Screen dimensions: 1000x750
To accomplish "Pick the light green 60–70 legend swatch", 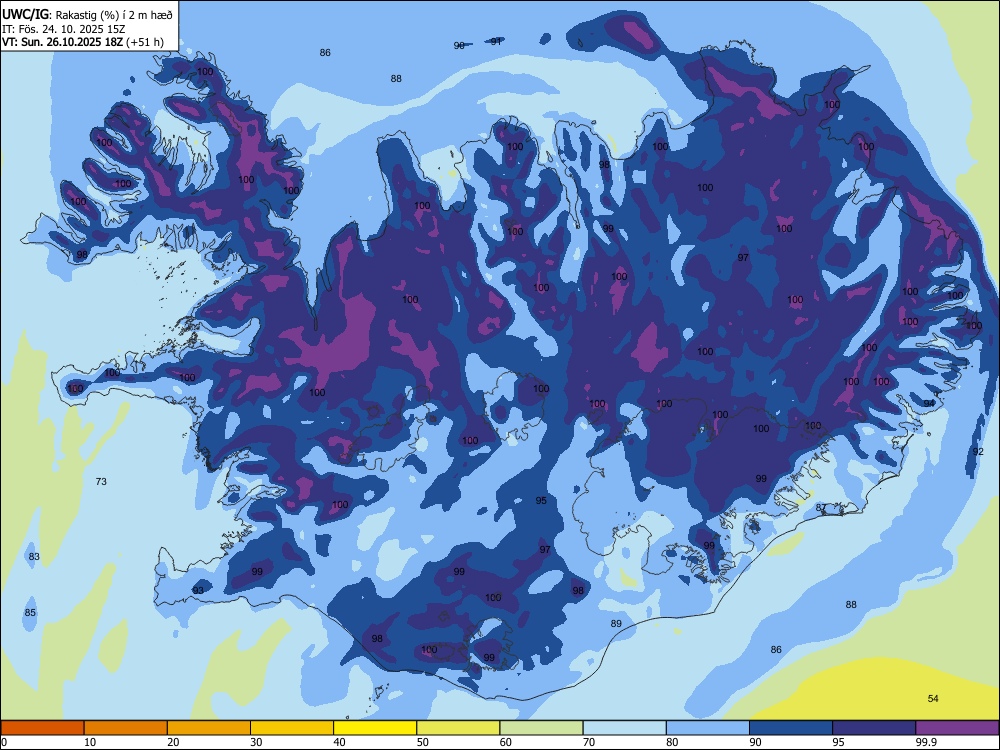I will tap(541, 728).
